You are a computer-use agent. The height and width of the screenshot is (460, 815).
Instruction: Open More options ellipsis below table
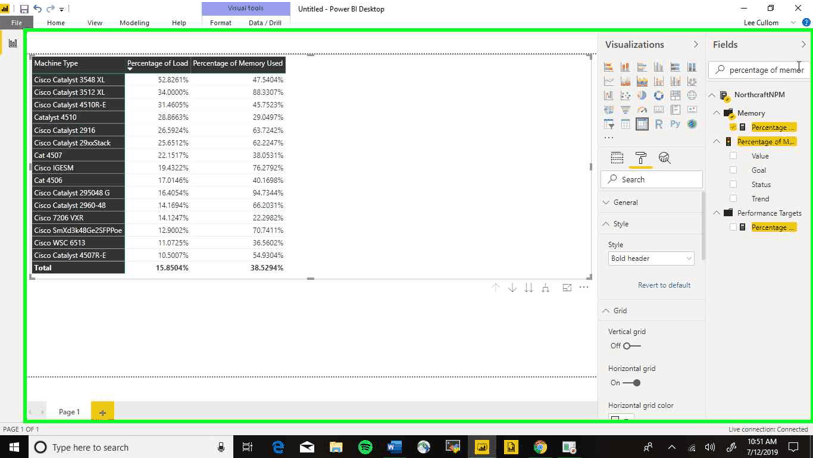pos(584,287)
